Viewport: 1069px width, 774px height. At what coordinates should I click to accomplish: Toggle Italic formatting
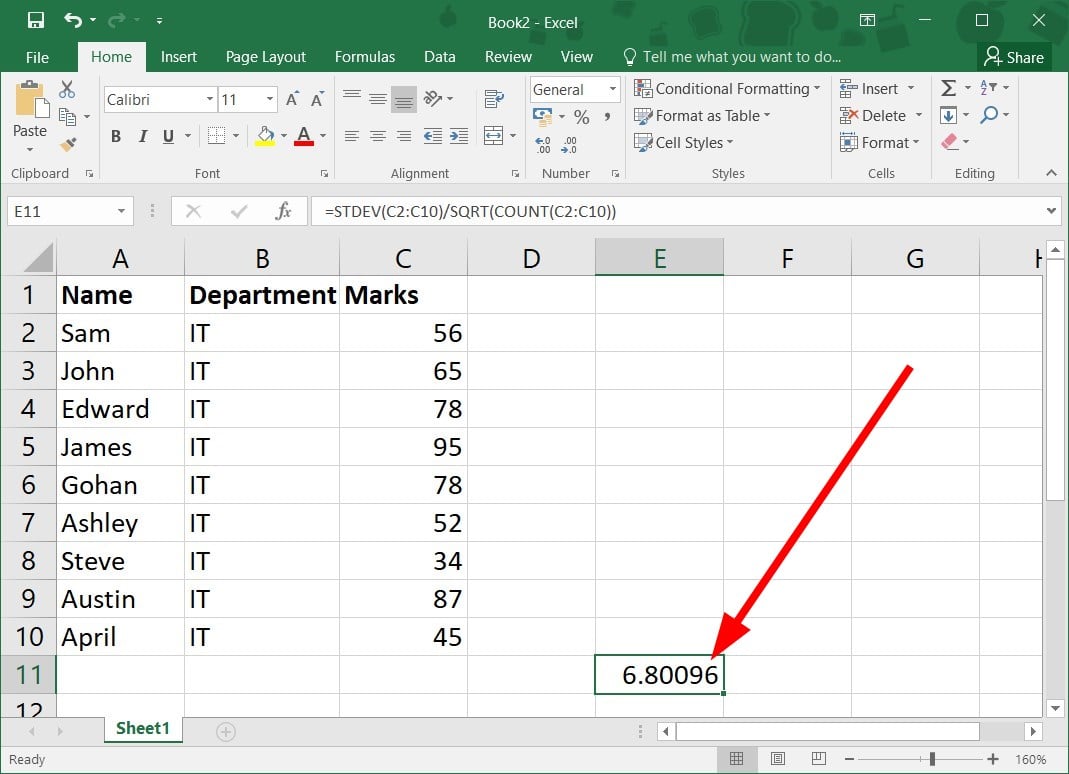[142, 136]
